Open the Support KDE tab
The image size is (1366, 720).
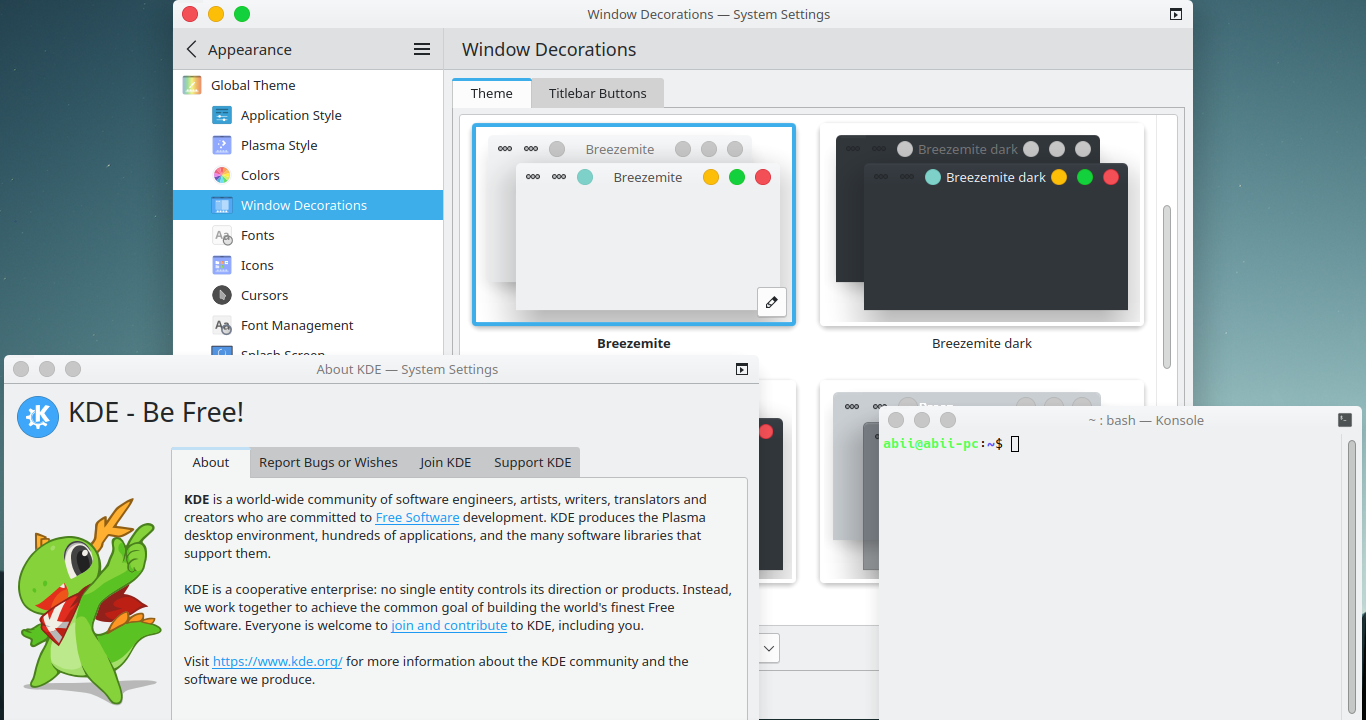[x=532, y=462]
